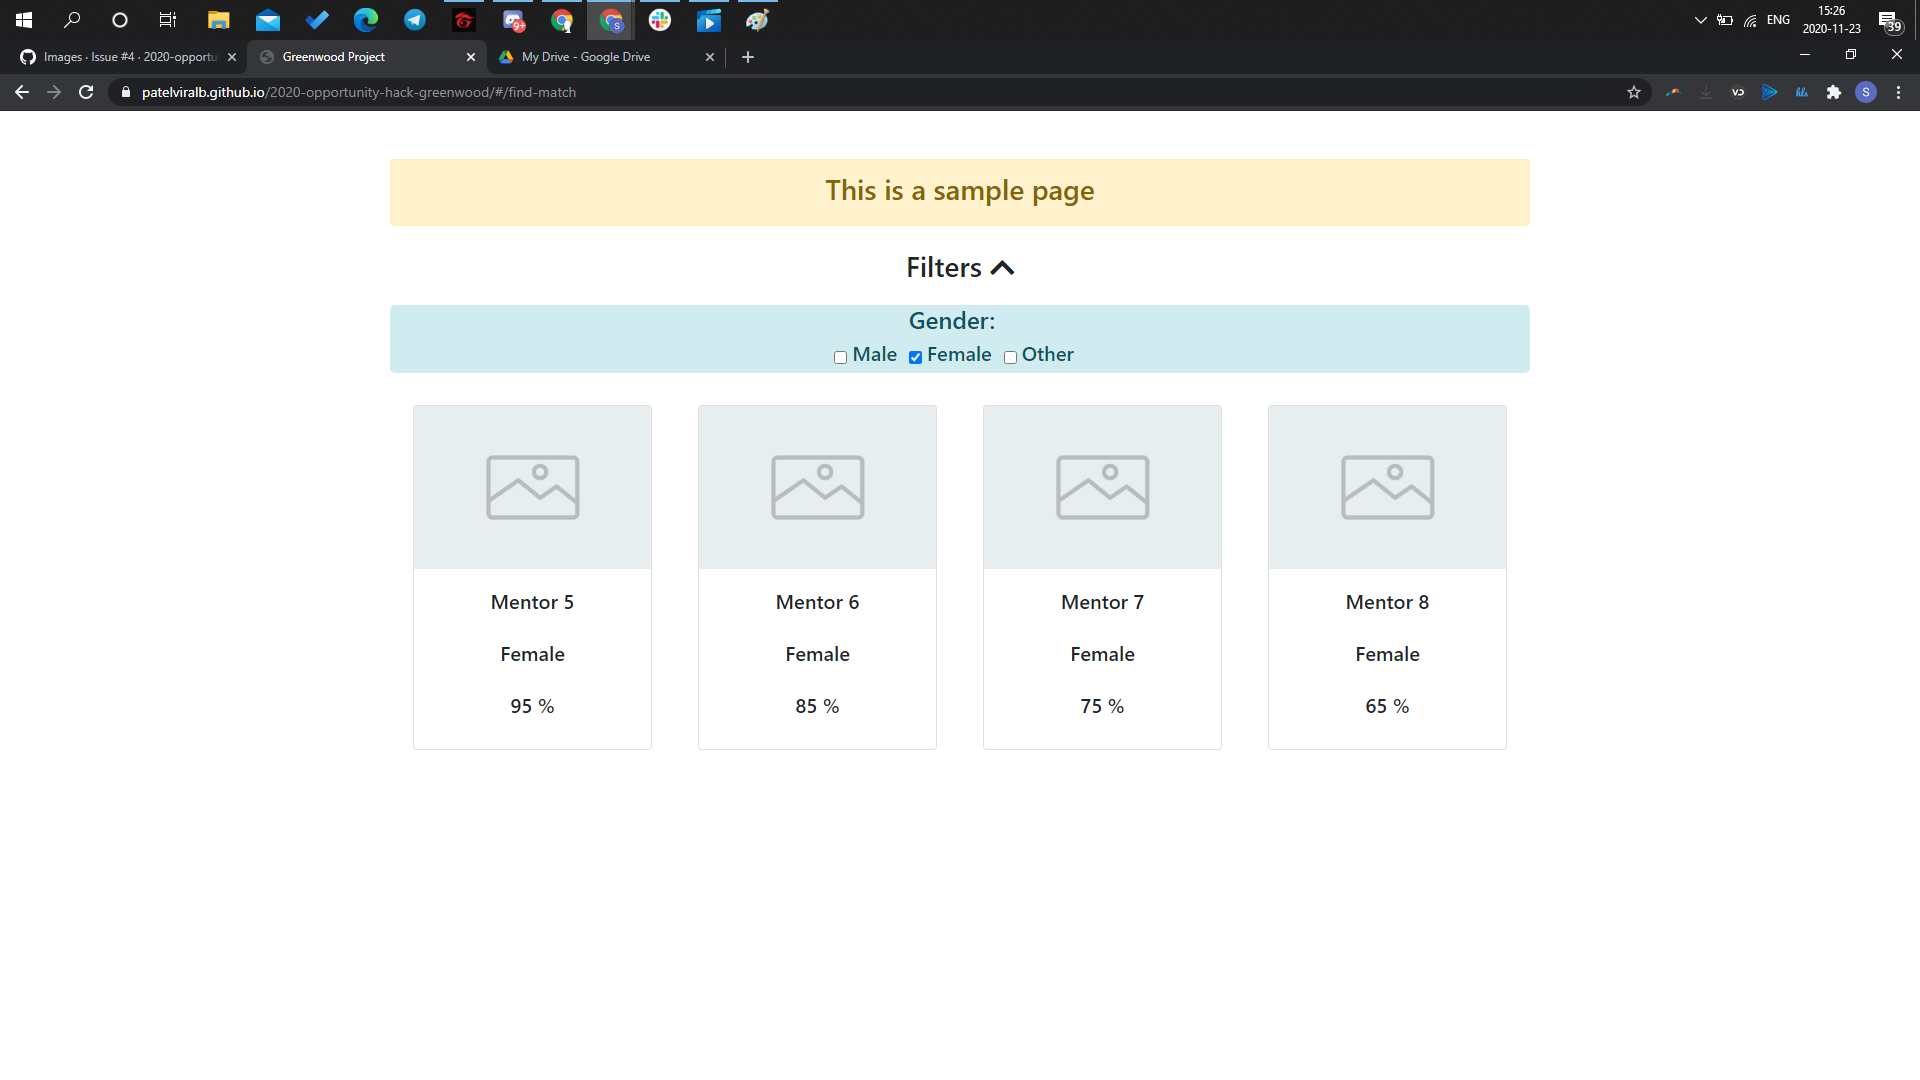Close the Greenwood Project tab
Screen dimensions: 1920x1080
[x=471, y=57]
